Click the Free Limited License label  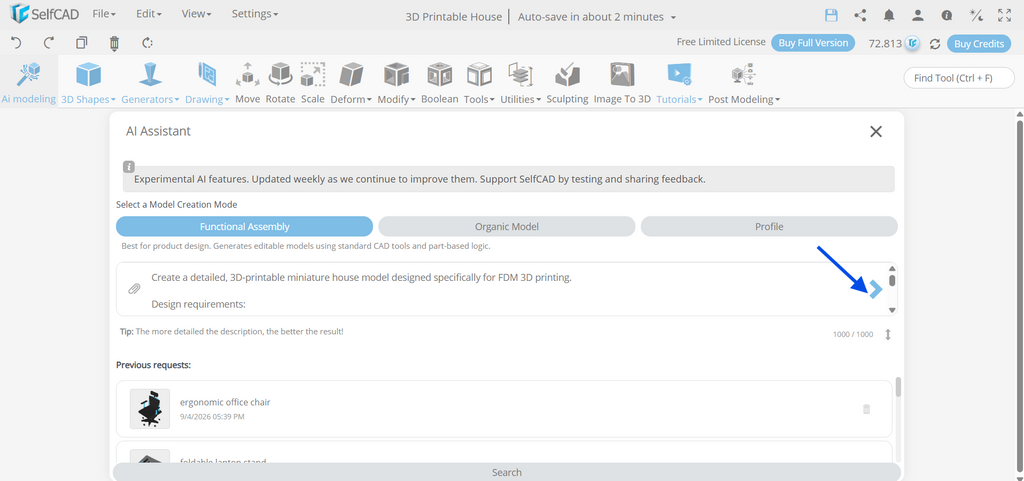721,42
